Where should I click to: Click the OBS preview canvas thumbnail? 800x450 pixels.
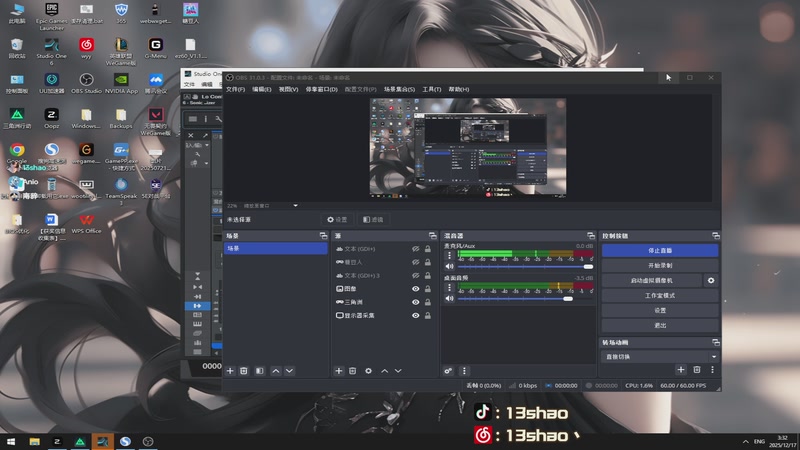[x=468, y=148]
